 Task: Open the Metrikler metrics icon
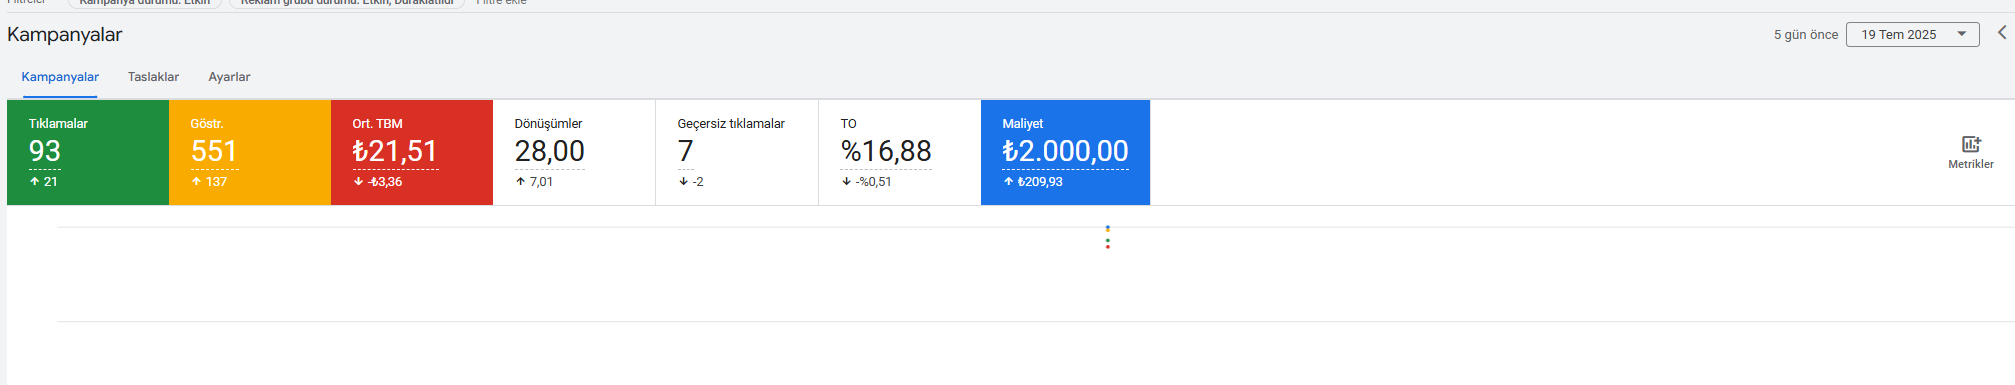[1970, 152]
